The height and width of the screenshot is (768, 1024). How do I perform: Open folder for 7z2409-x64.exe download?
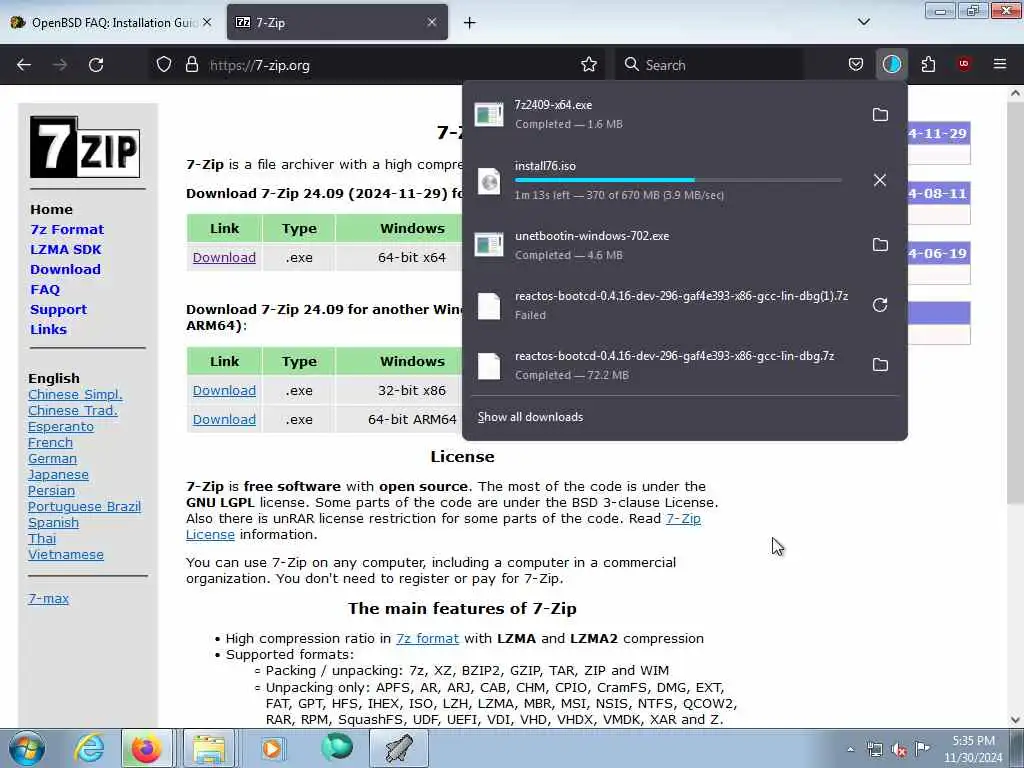880,115
